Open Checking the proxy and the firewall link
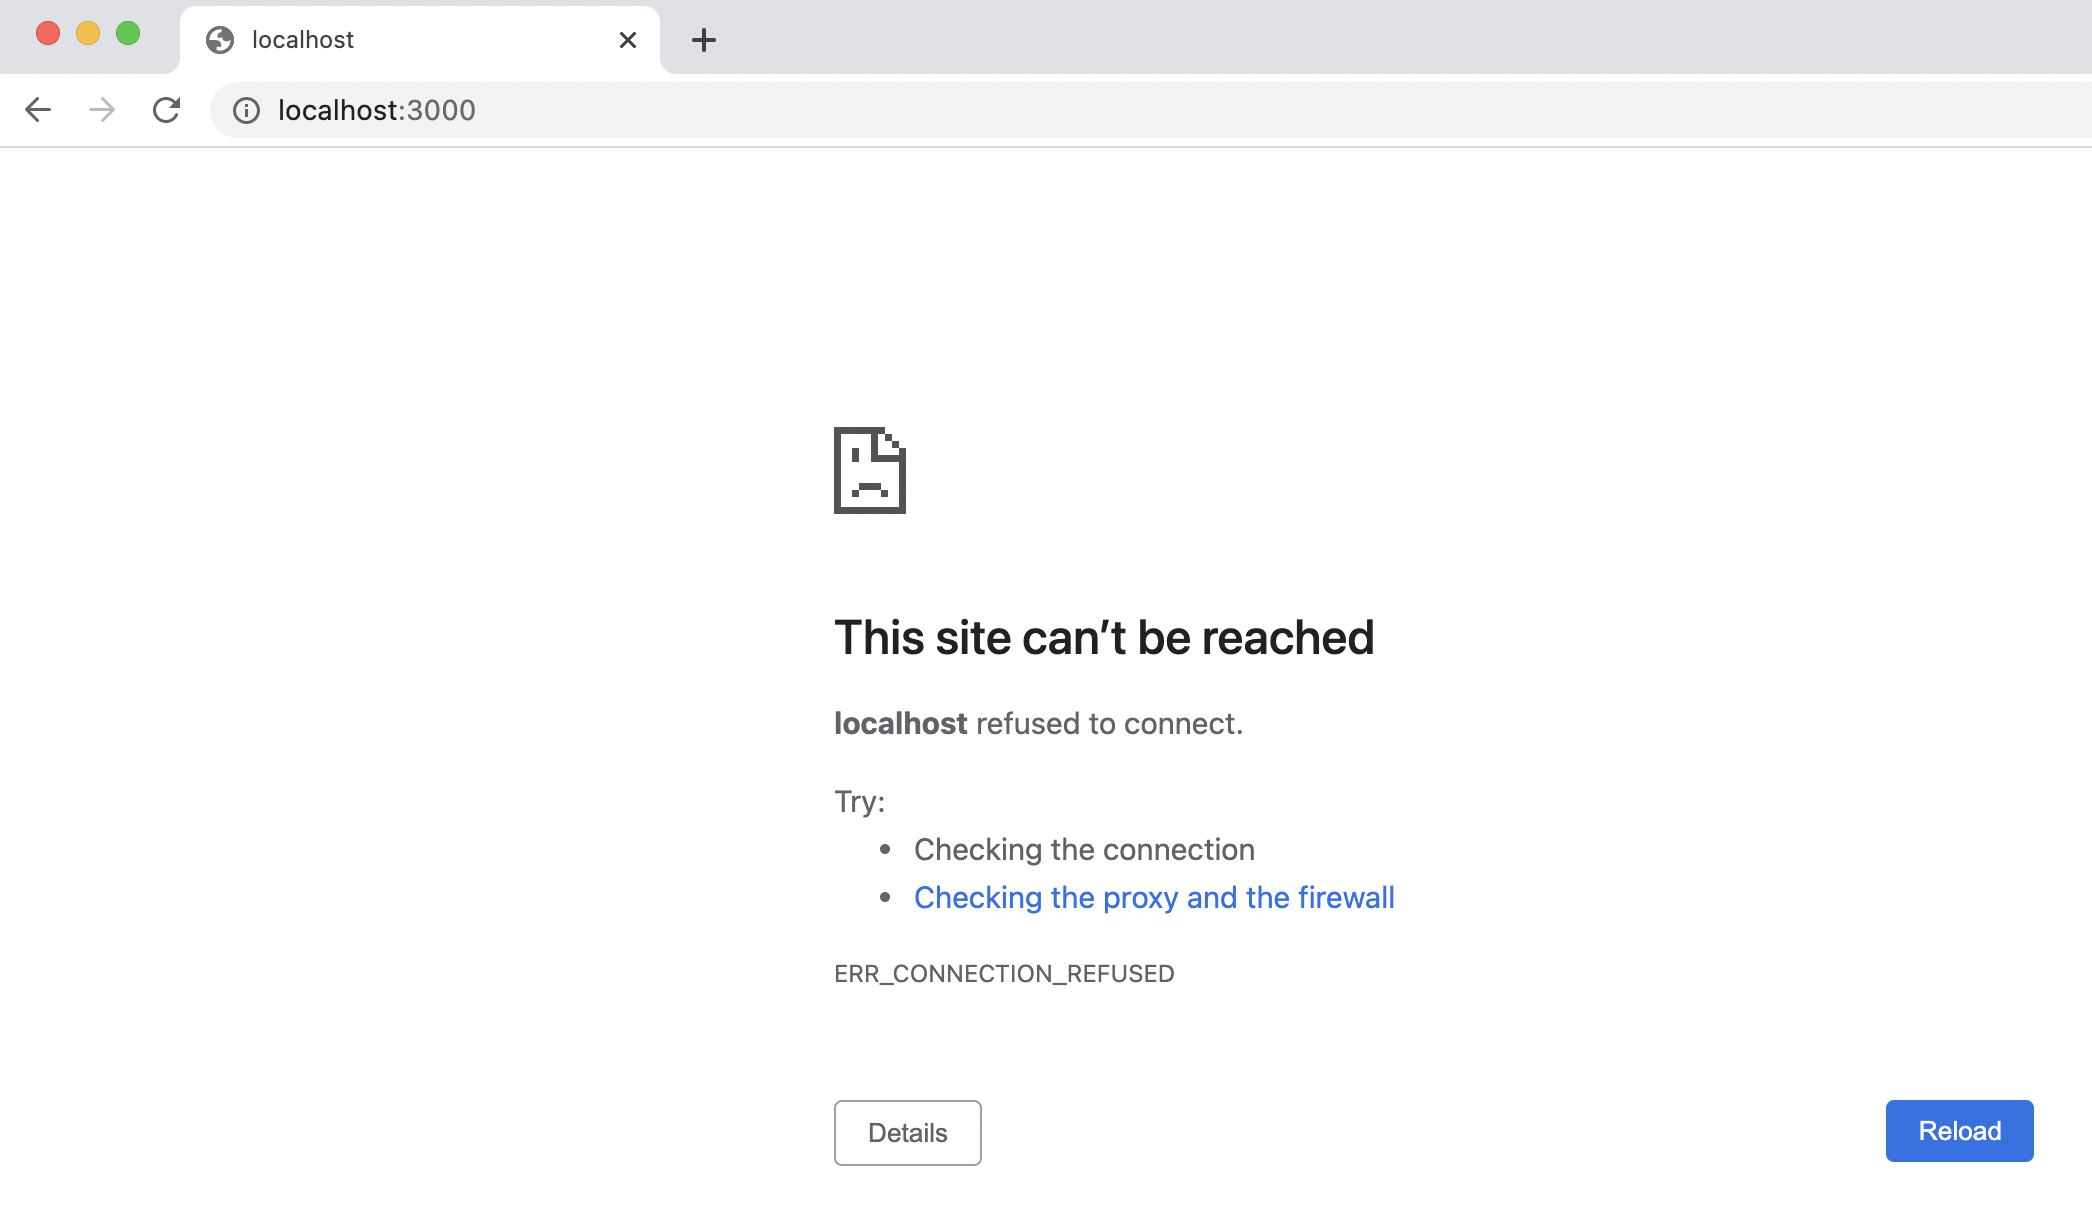The image size is (2092, 1214). tap(1154, 897)
